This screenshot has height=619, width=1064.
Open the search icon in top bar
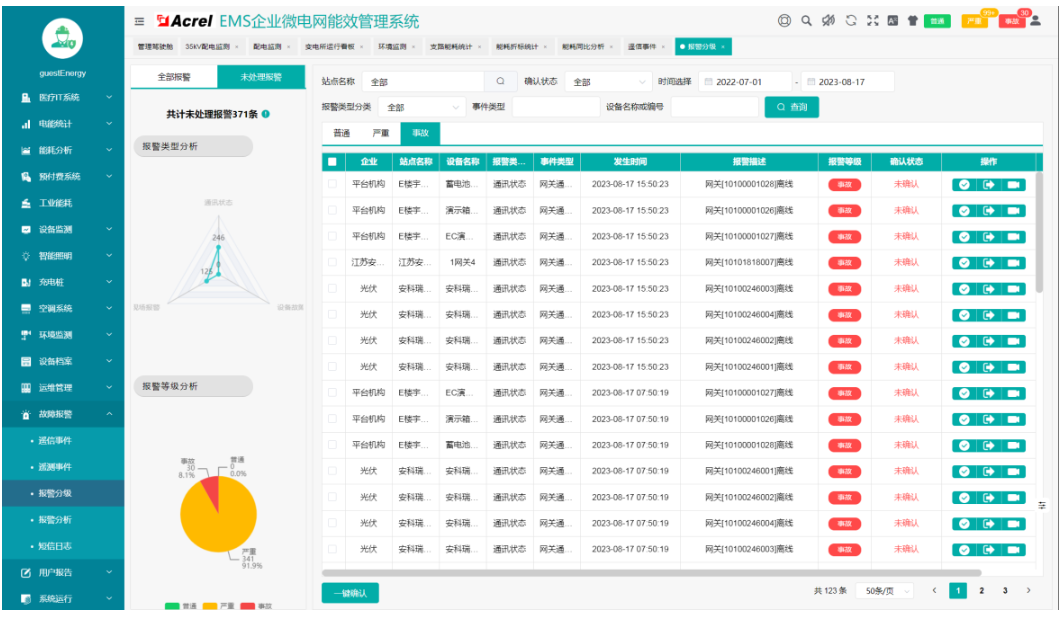(806, 21)
